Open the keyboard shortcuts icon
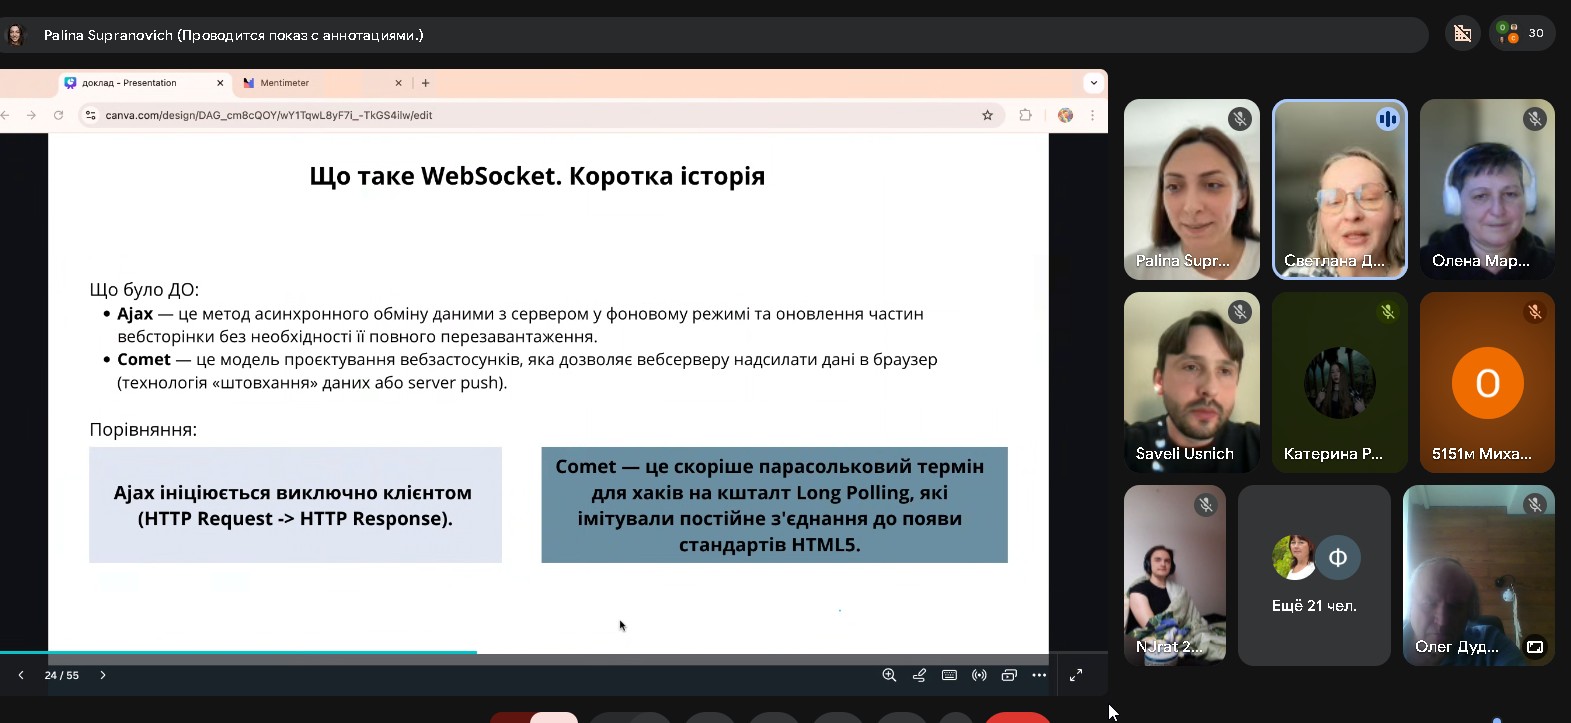This screenshot has height=723, width=1571. (x=949, y=675)
